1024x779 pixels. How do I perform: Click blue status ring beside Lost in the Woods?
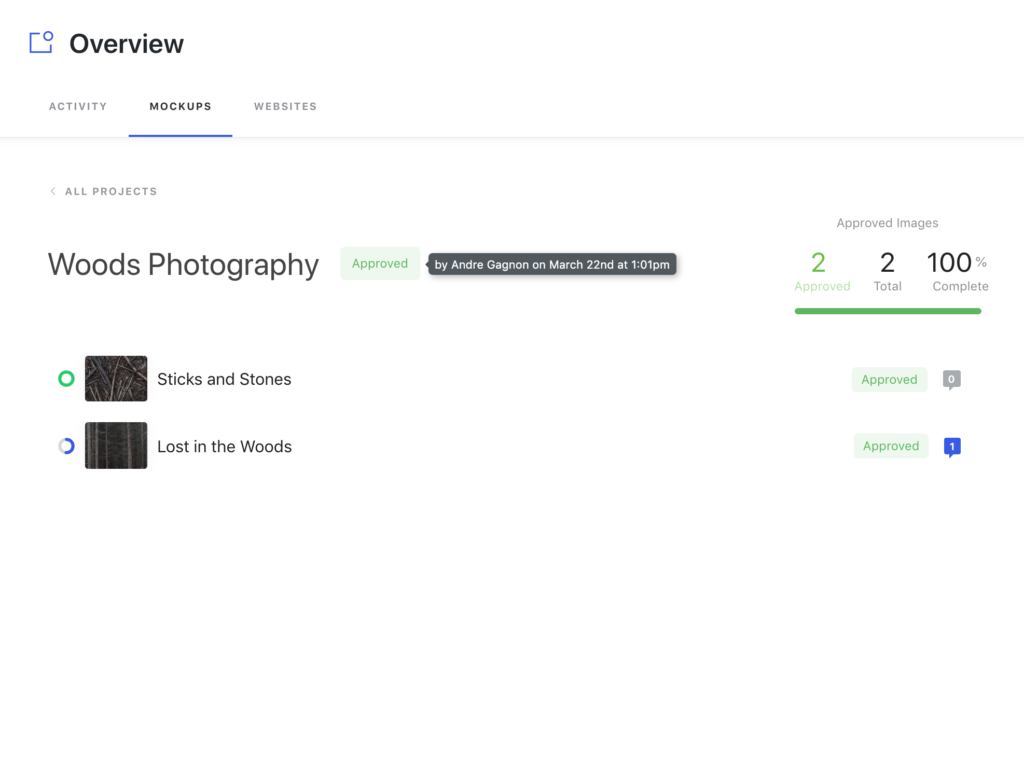point(66,446)
